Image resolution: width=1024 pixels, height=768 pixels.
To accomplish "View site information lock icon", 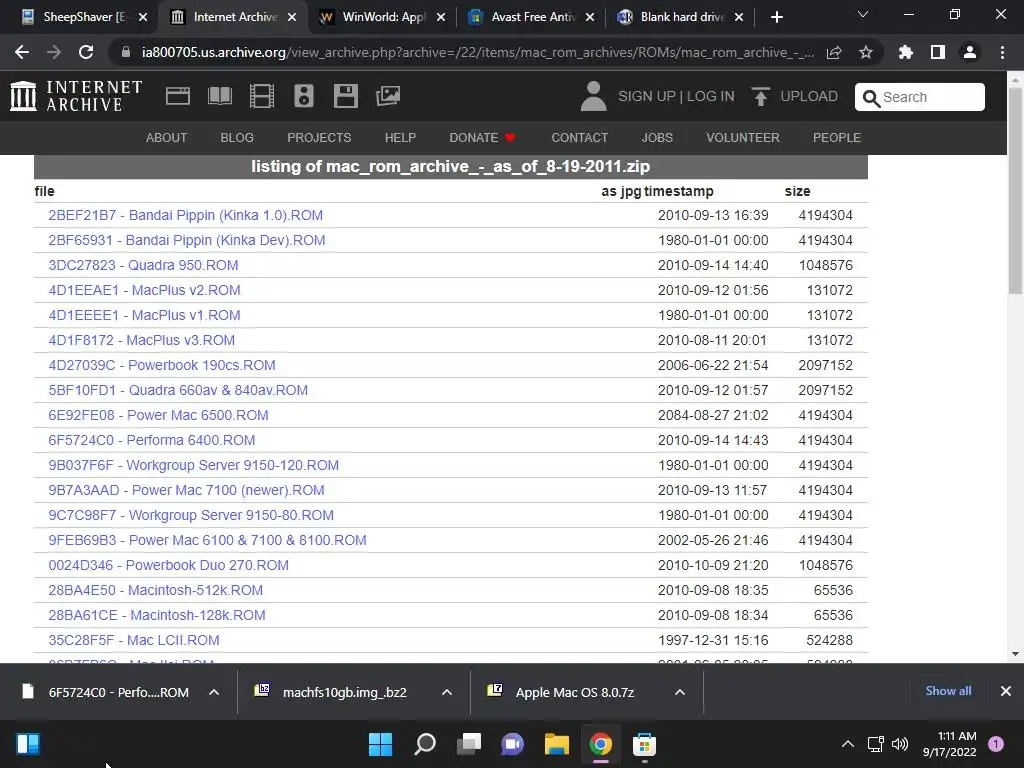I will click(x=125, y=52).
